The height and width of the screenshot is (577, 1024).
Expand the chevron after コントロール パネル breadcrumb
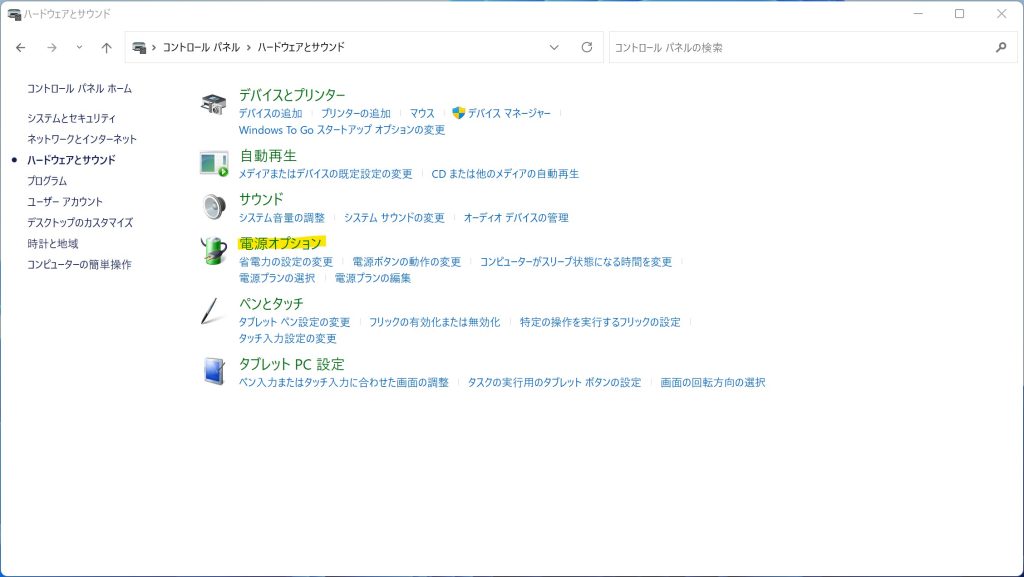pyautogui.click(x=248, y=47)
